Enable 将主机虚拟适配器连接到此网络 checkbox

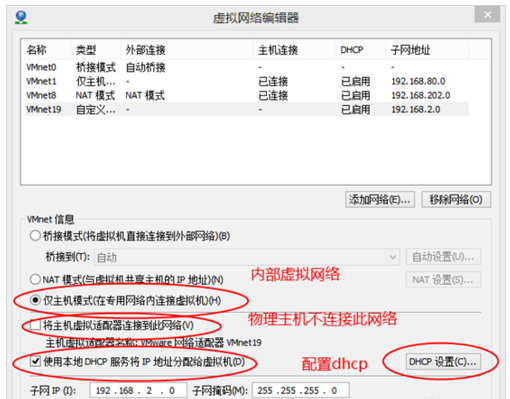point(35,325)
